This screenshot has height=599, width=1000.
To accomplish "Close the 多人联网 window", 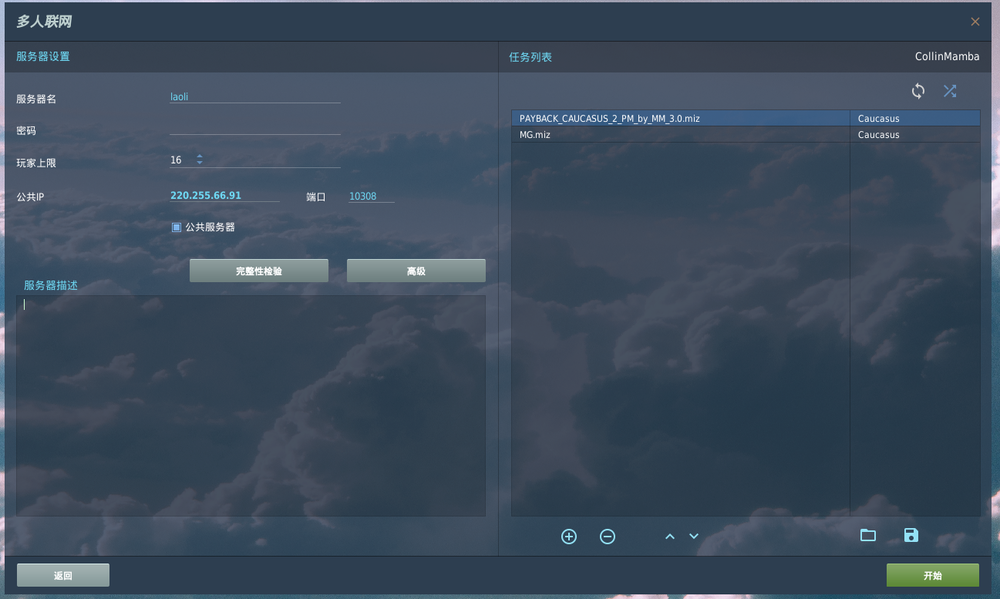I will coord(975,22).
